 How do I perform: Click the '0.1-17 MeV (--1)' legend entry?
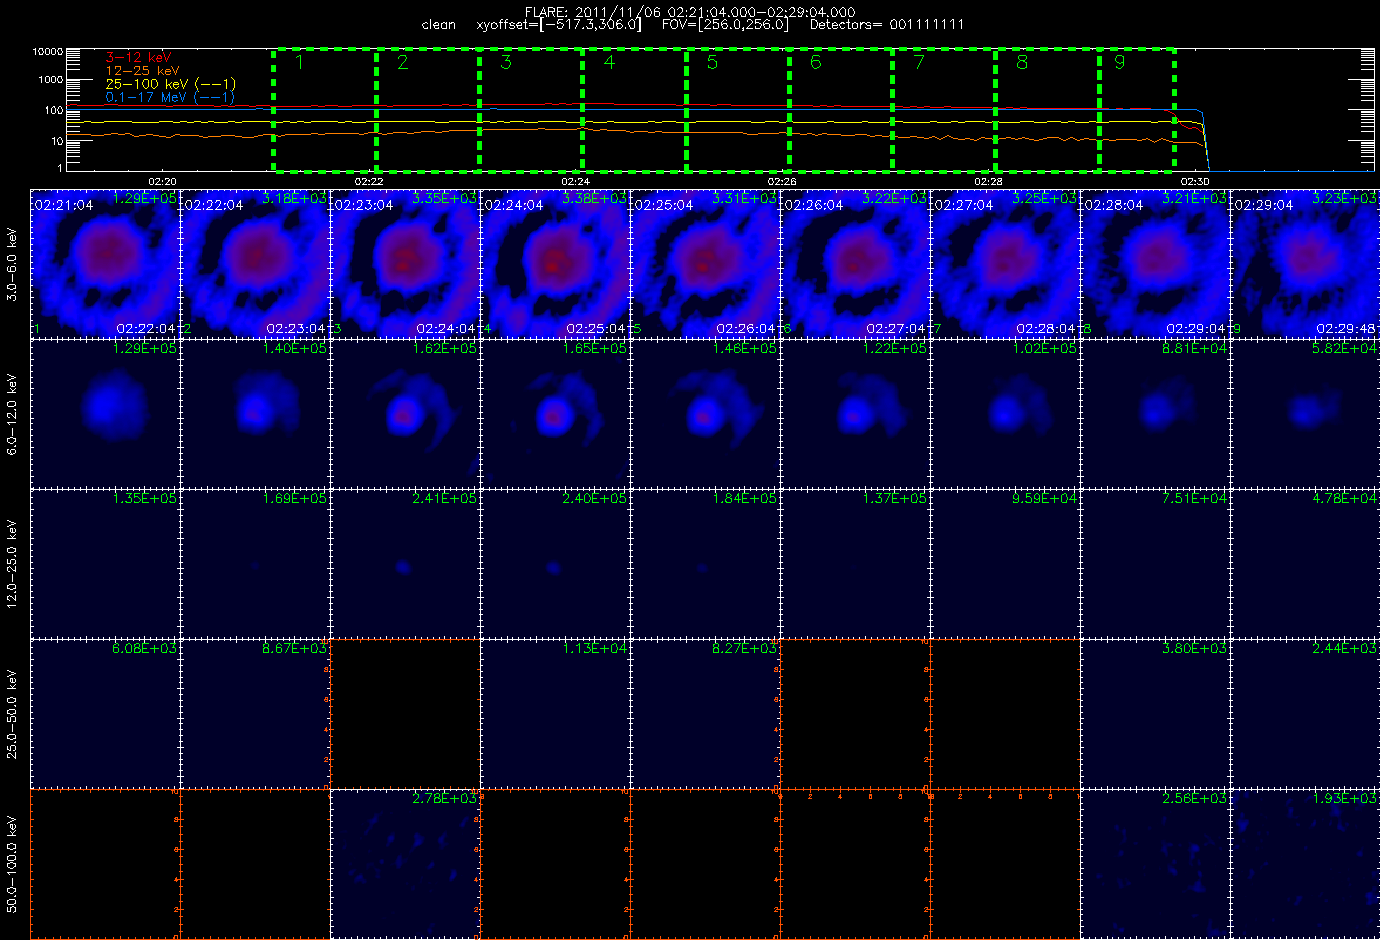[x=170, y=97]
